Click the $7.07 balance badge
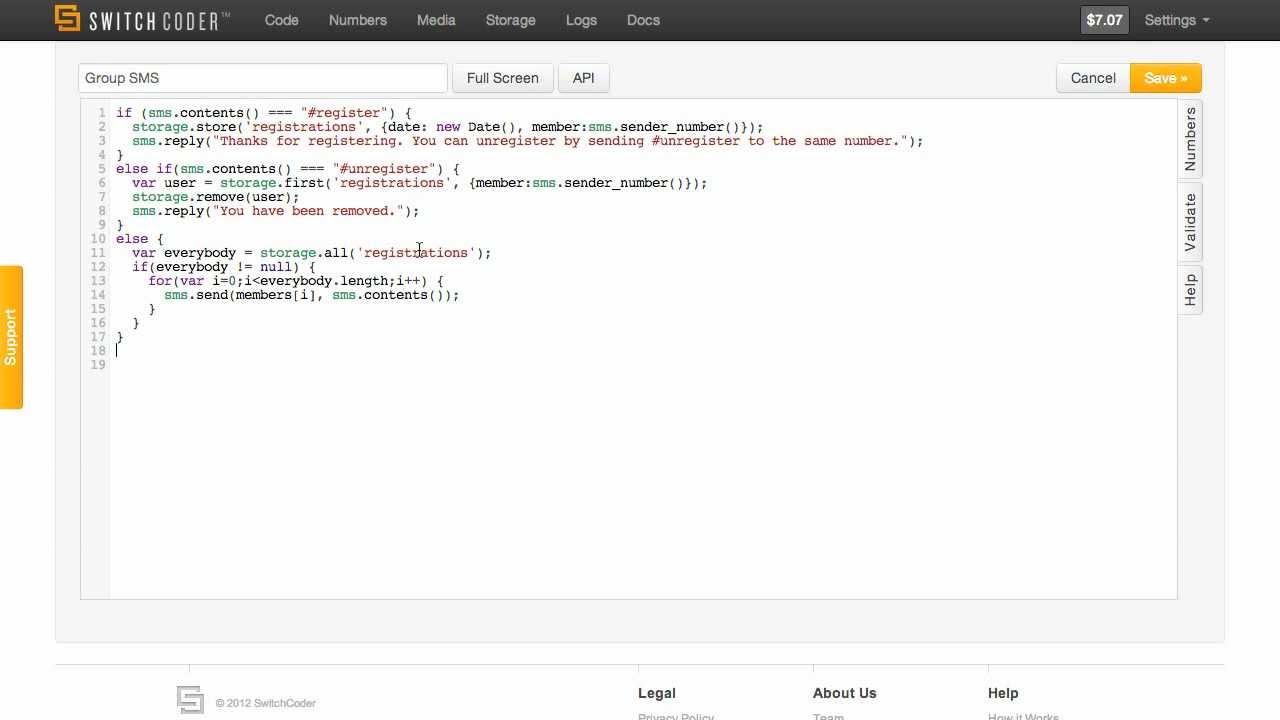Image resolution: width=1280 pixels, height=720 pixels. click(1104, 20)
